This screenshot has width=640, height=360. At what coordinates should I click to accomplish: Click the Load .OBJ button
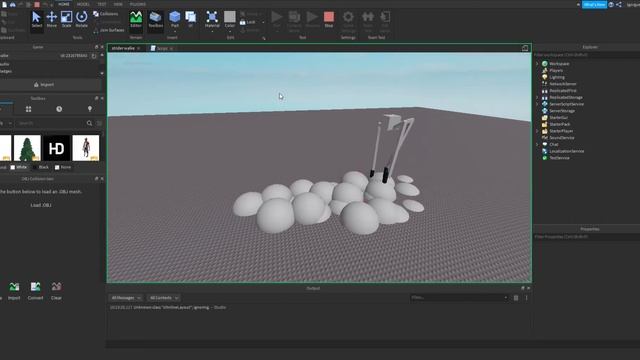41,205
